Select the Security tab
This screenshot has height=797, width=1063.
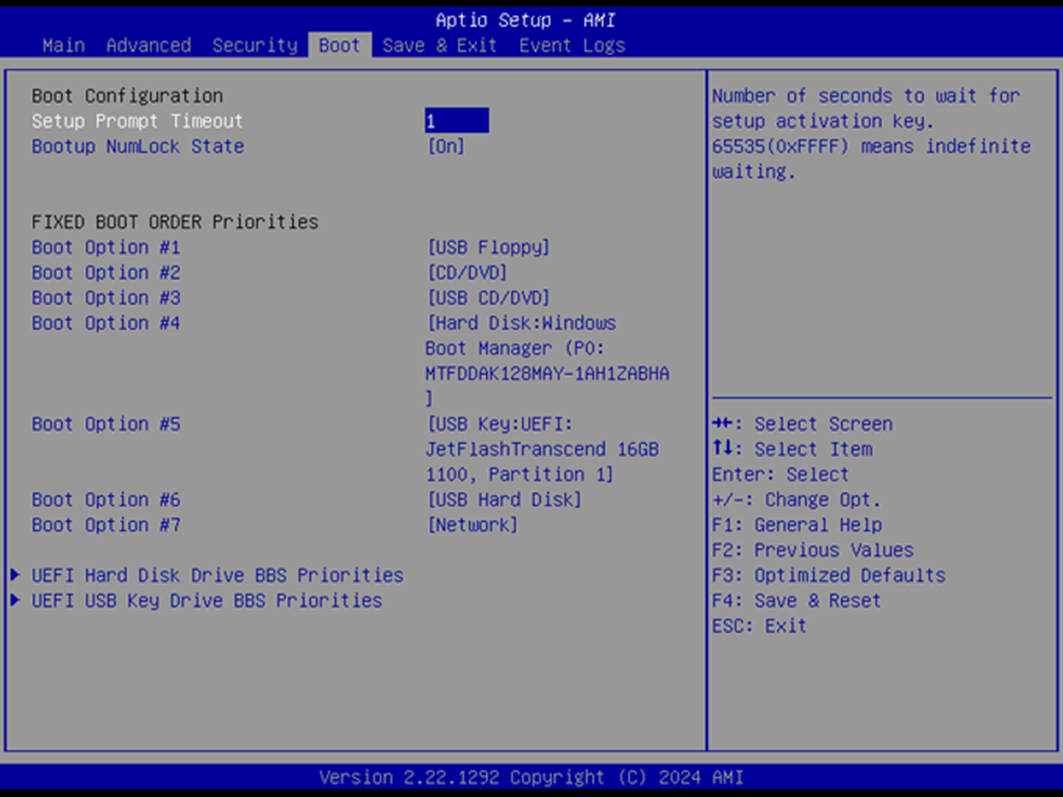(254, 45)
